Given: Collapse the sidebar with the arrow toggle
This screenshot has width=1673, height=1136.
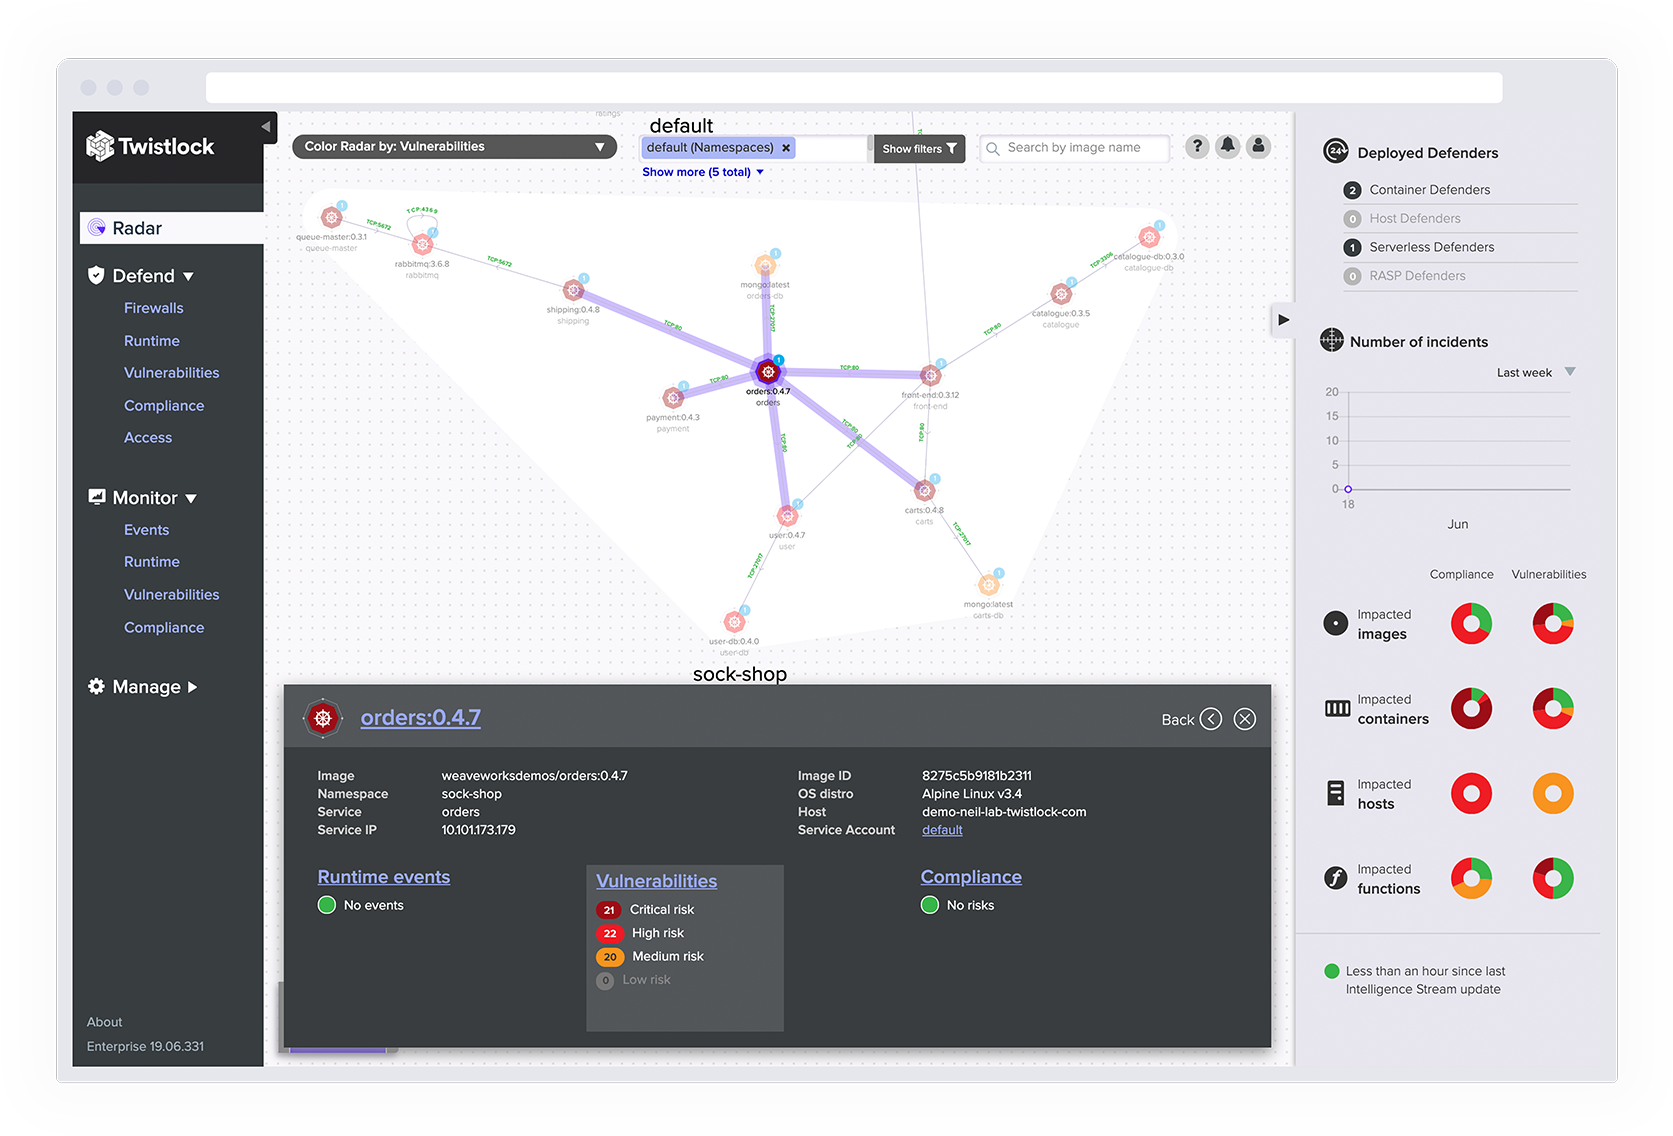Looking at the screenshot, I should [x=266, y=127].
